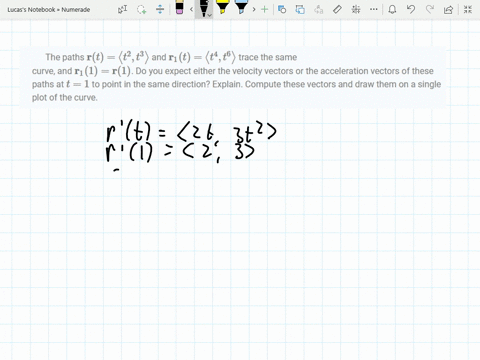Exit full screen mode

[468, 9]
